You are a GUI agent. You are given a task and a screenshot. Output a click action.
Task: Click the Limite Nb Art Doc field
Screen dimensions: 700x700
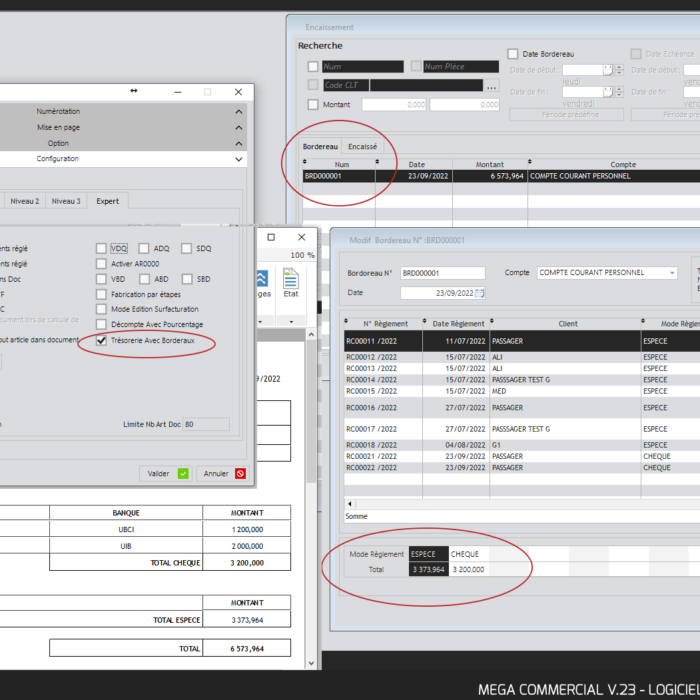(206, 424)
